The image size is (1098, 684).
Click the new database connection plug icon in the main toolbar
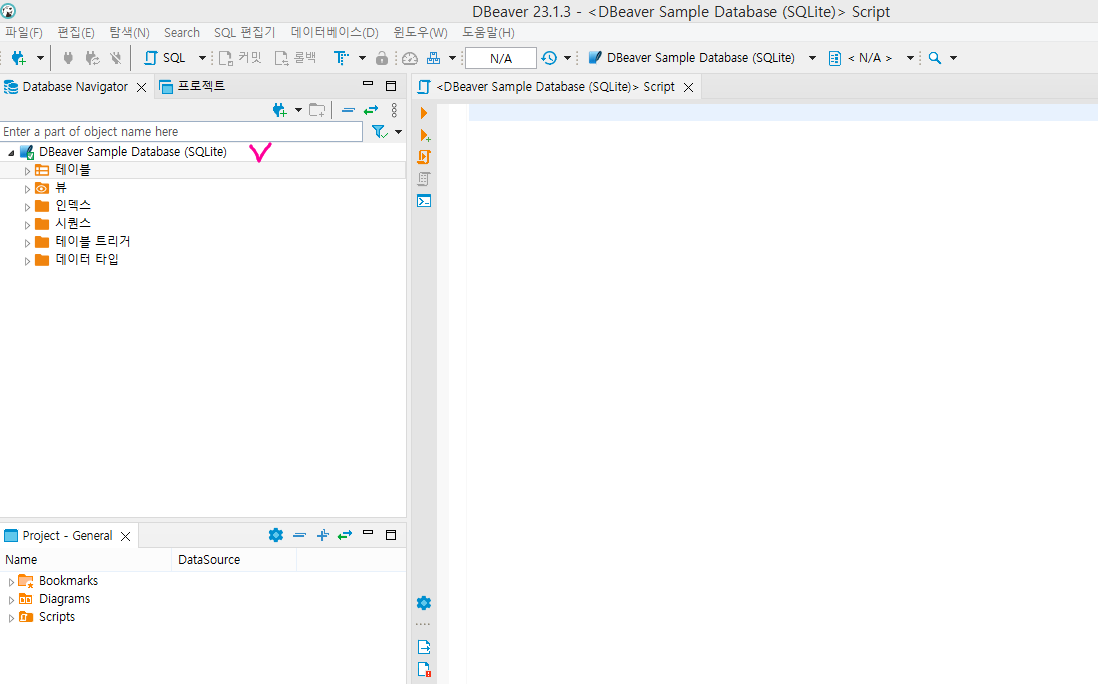coord(19,58)
